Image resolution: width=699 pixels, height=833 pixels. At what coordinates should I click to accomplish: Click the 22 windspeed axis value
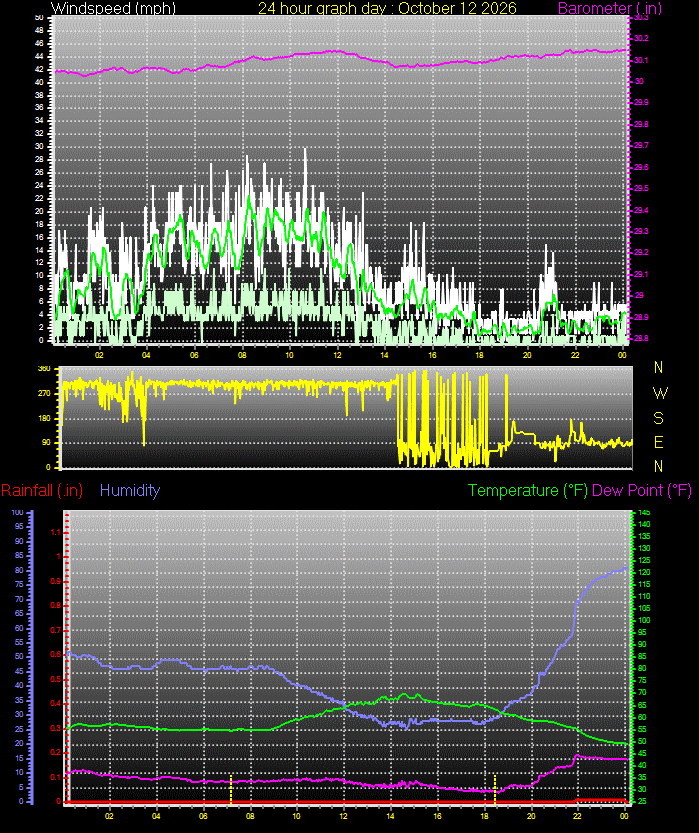[39, 198]
